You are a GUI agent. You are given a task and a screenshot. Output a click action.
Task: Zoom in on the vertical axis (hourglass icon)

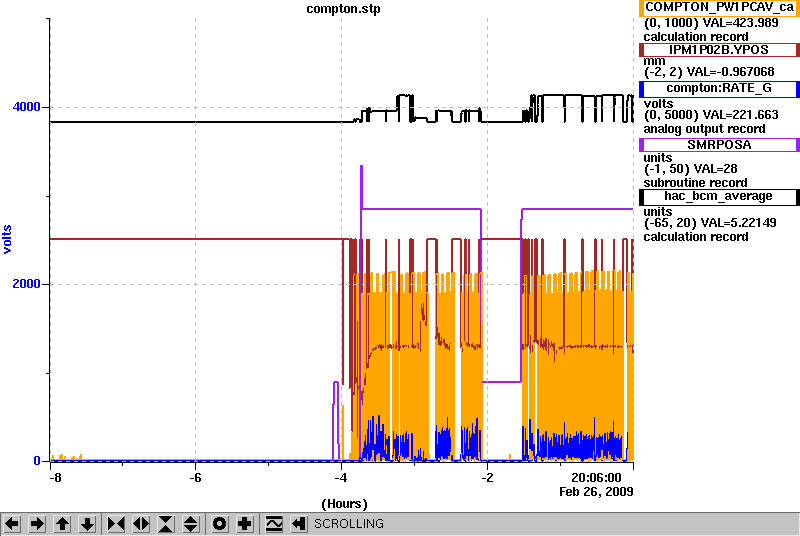pyautogui.click(x=166, y=524)
